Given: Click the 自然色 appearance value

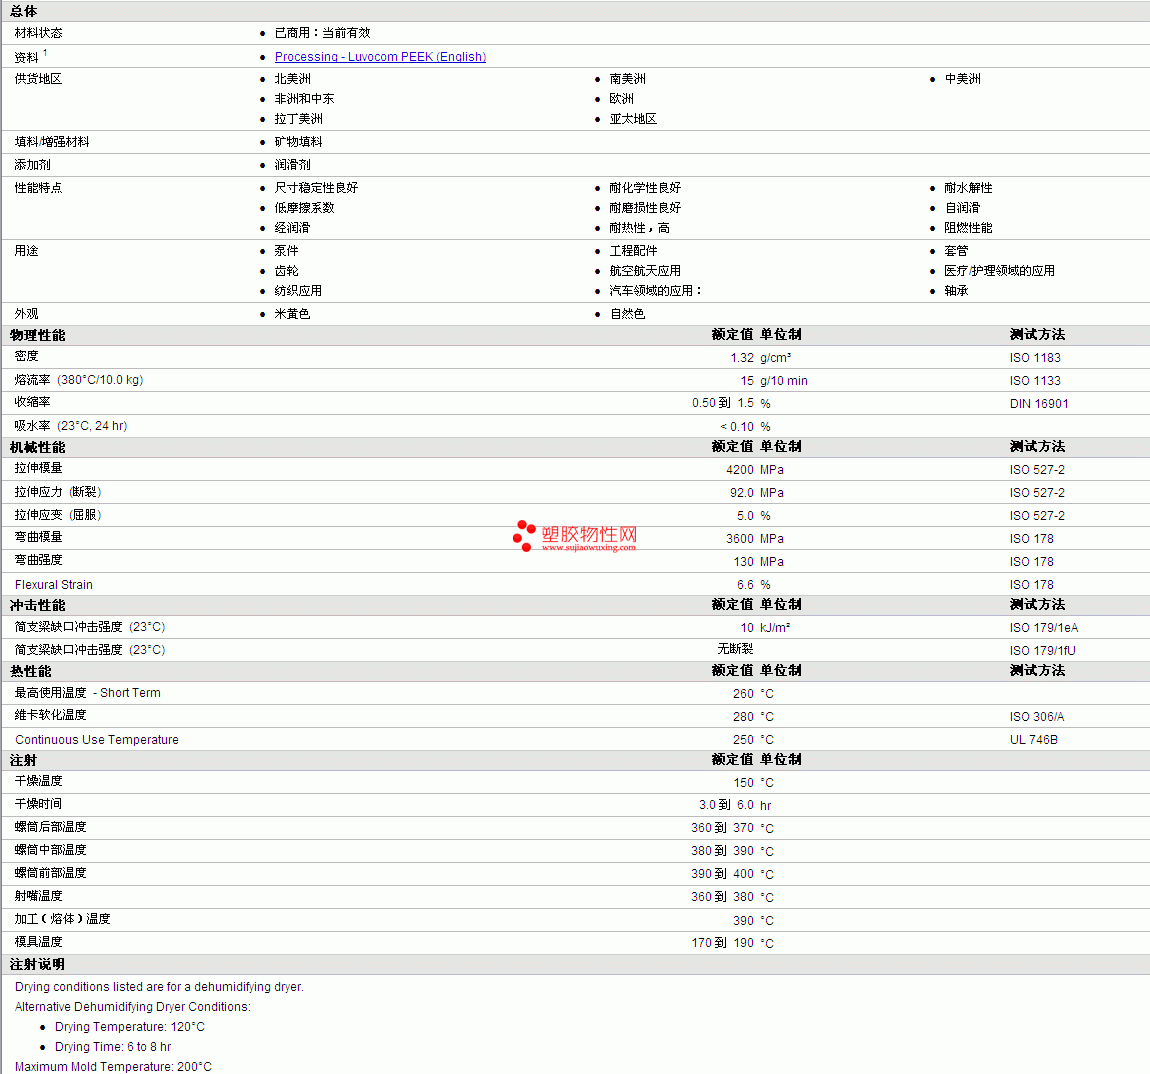Looking at the screenshot, I should coord(627,314).
